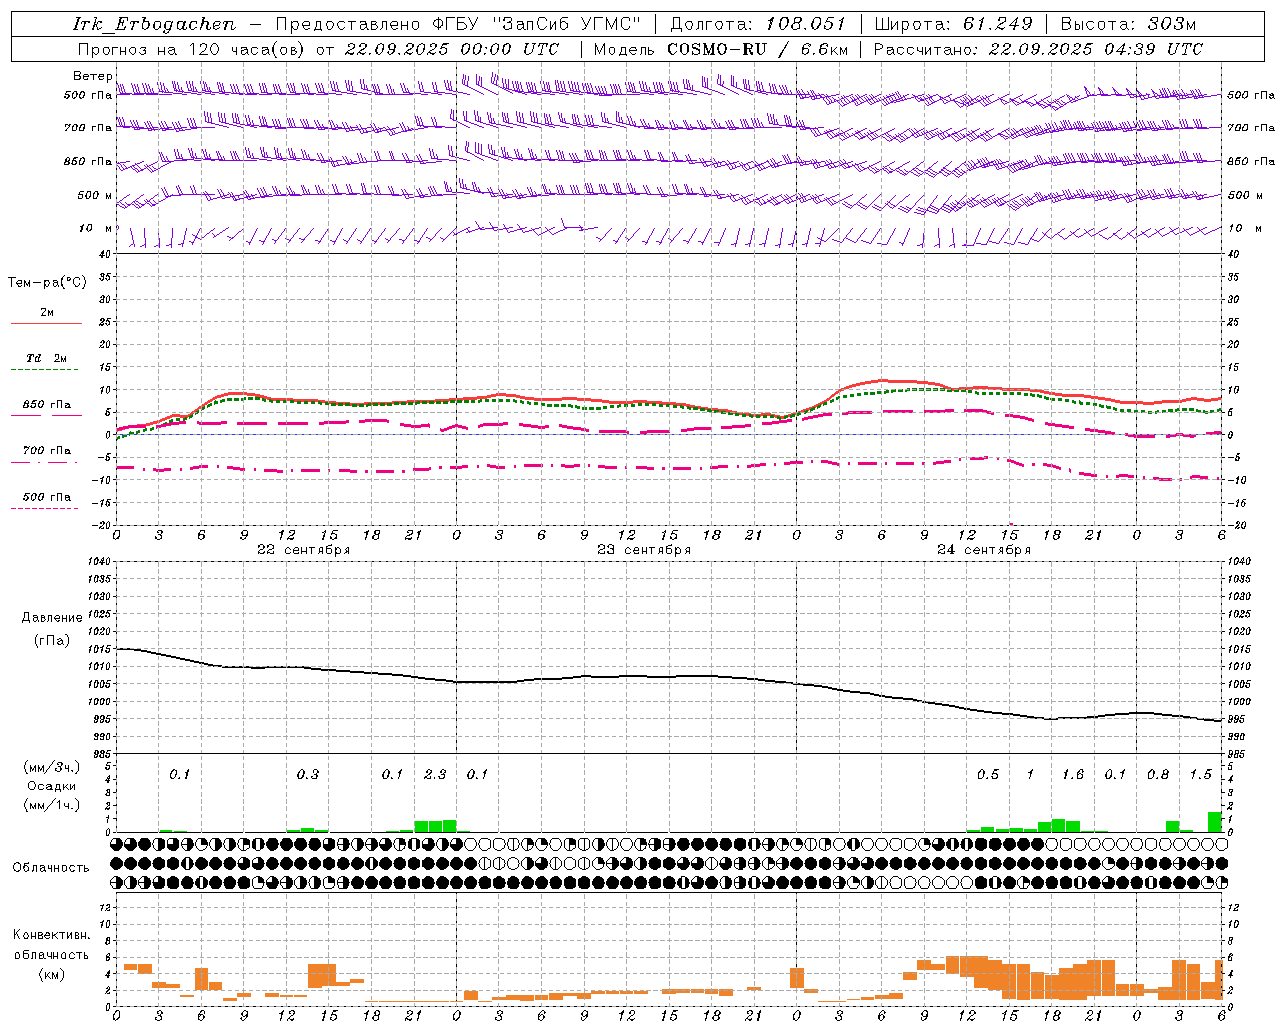Click the 'Облачность' cloud cover label
Viewport: 1280px width, 1024px height.
(51, 868)
